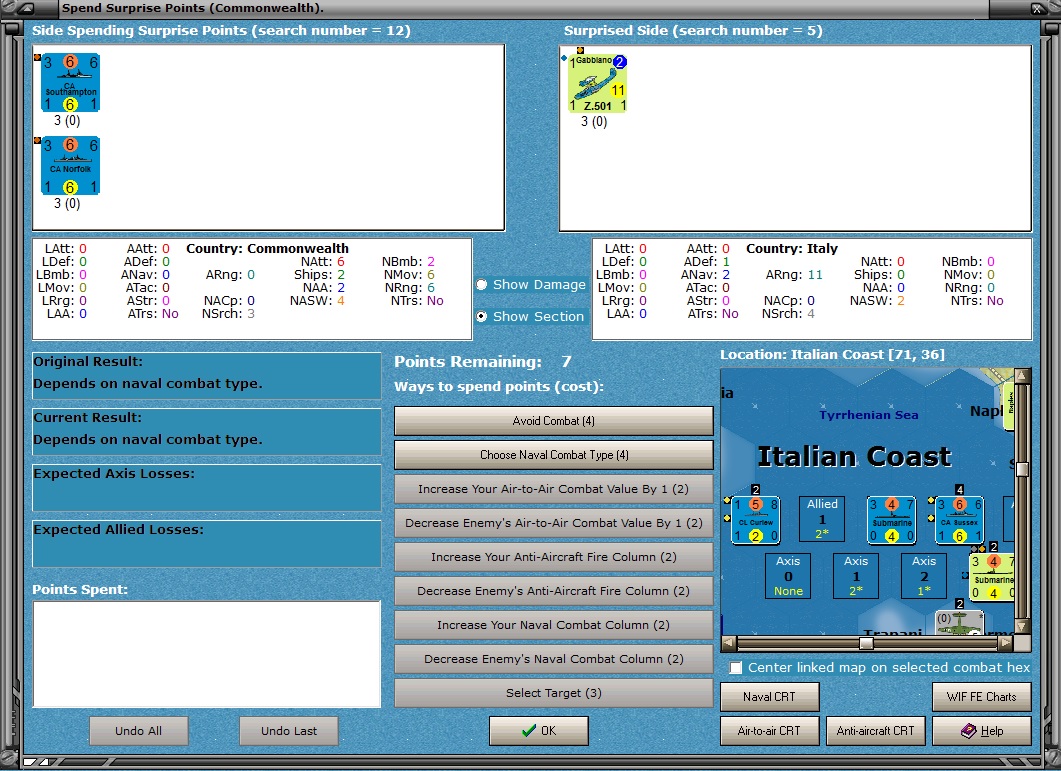Click 'Country: Commonwealth' text
Screen dimensions: 1061x771
click(267, 248)
